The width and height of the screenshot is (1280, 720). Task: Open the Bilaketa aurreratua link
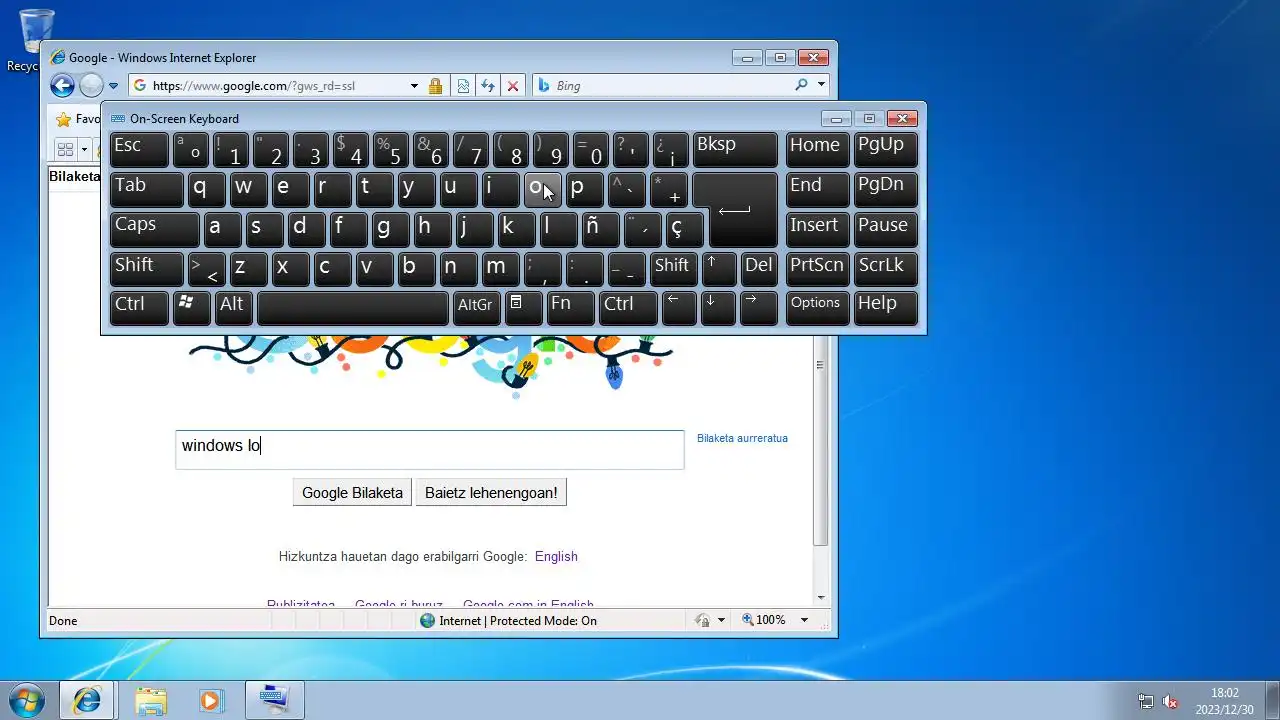(x=742, y=438)
